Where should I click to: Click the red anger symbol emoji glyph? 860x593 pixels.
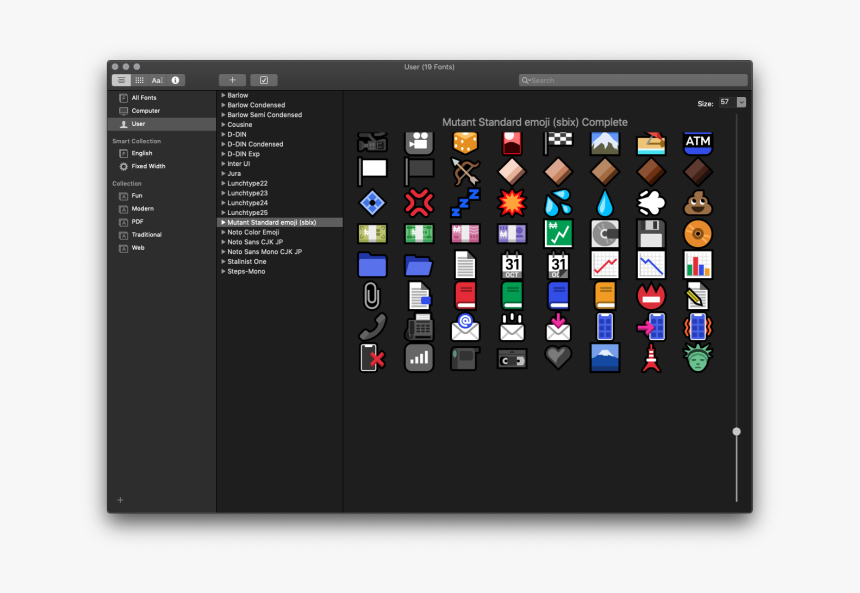click(x=419, y=202)
